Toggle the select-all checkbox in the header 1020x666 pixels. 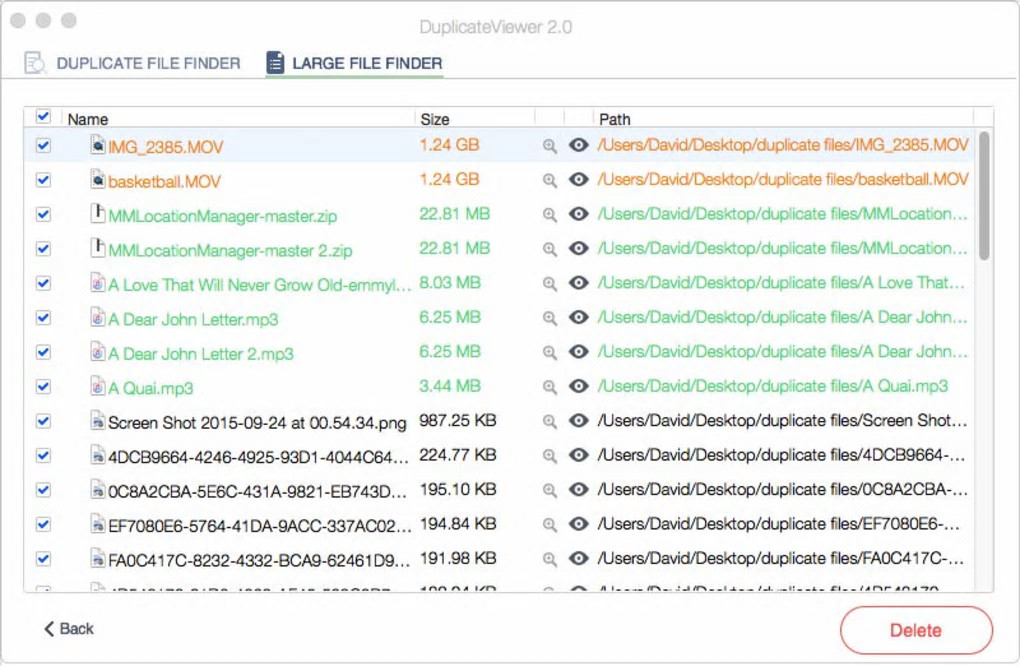point(43,117)
